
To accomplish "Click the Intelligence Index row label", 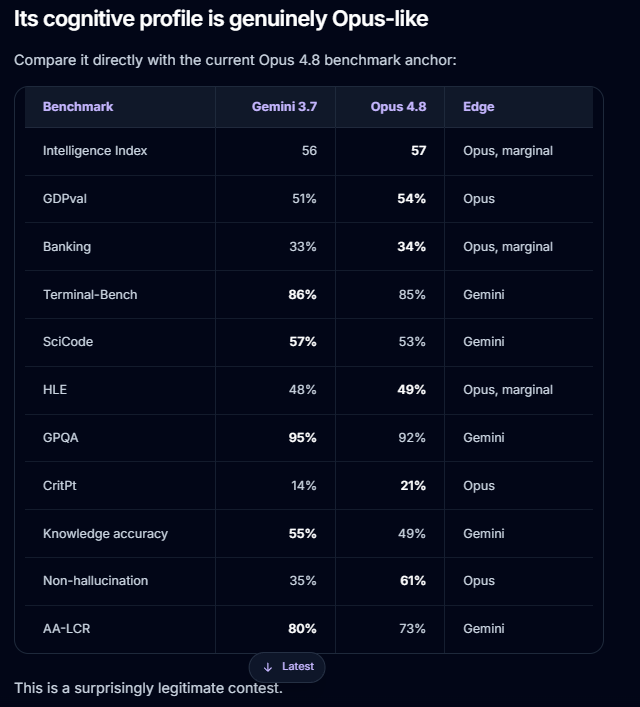I will tap(95, 151).
